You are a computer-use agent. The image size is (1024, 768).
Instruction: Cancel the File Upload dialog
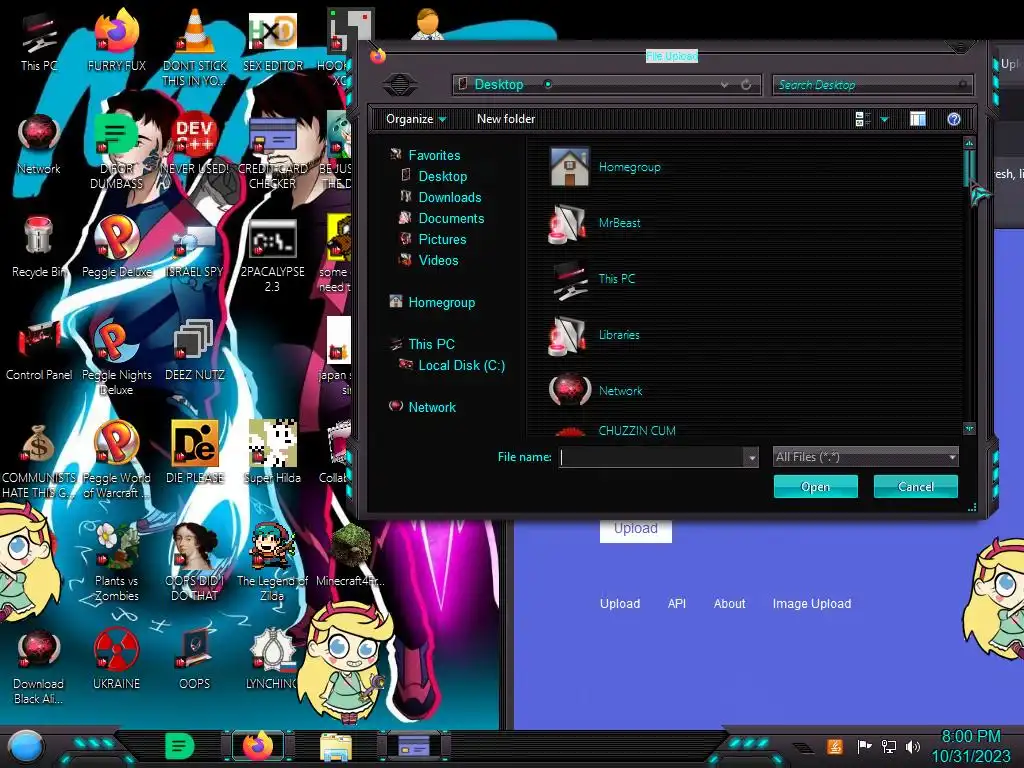(x=916, y=487)
